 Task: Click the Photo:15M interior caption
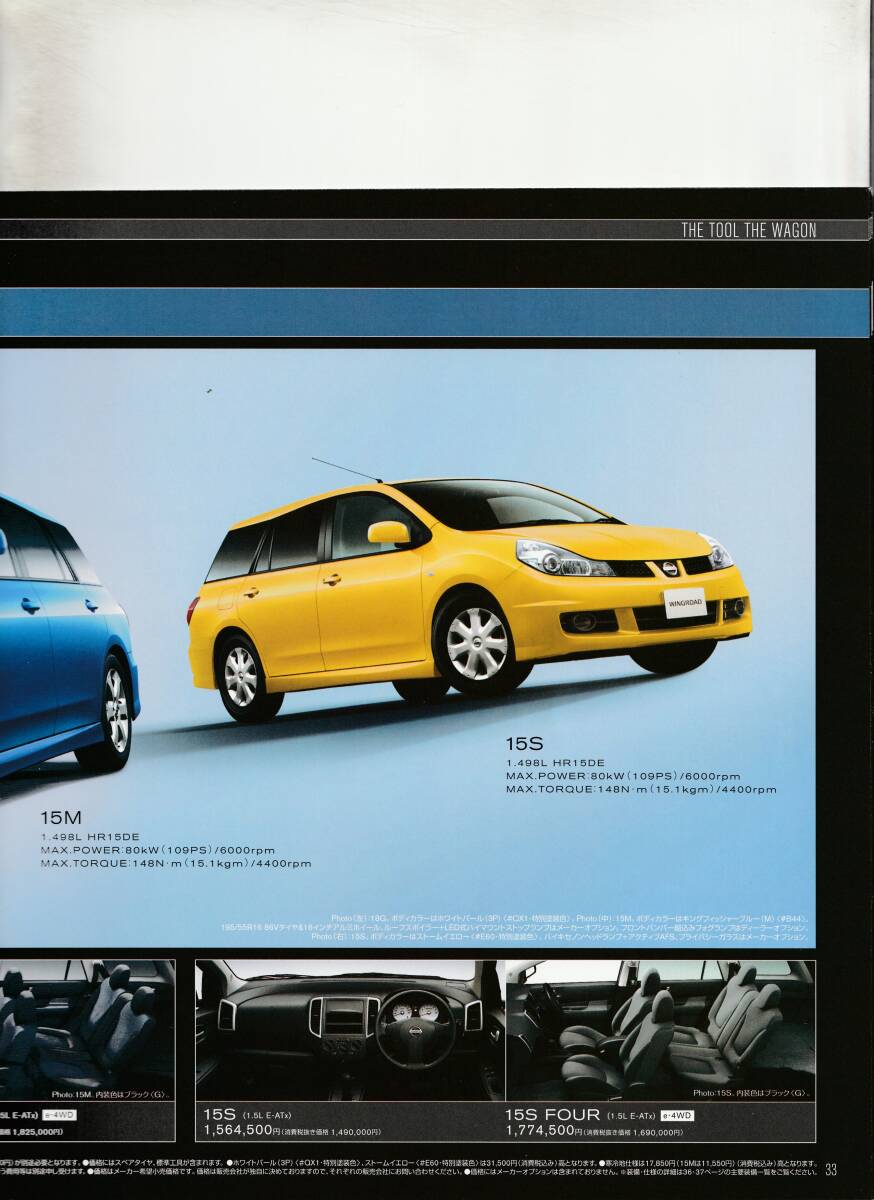(x=110, y=1093)
